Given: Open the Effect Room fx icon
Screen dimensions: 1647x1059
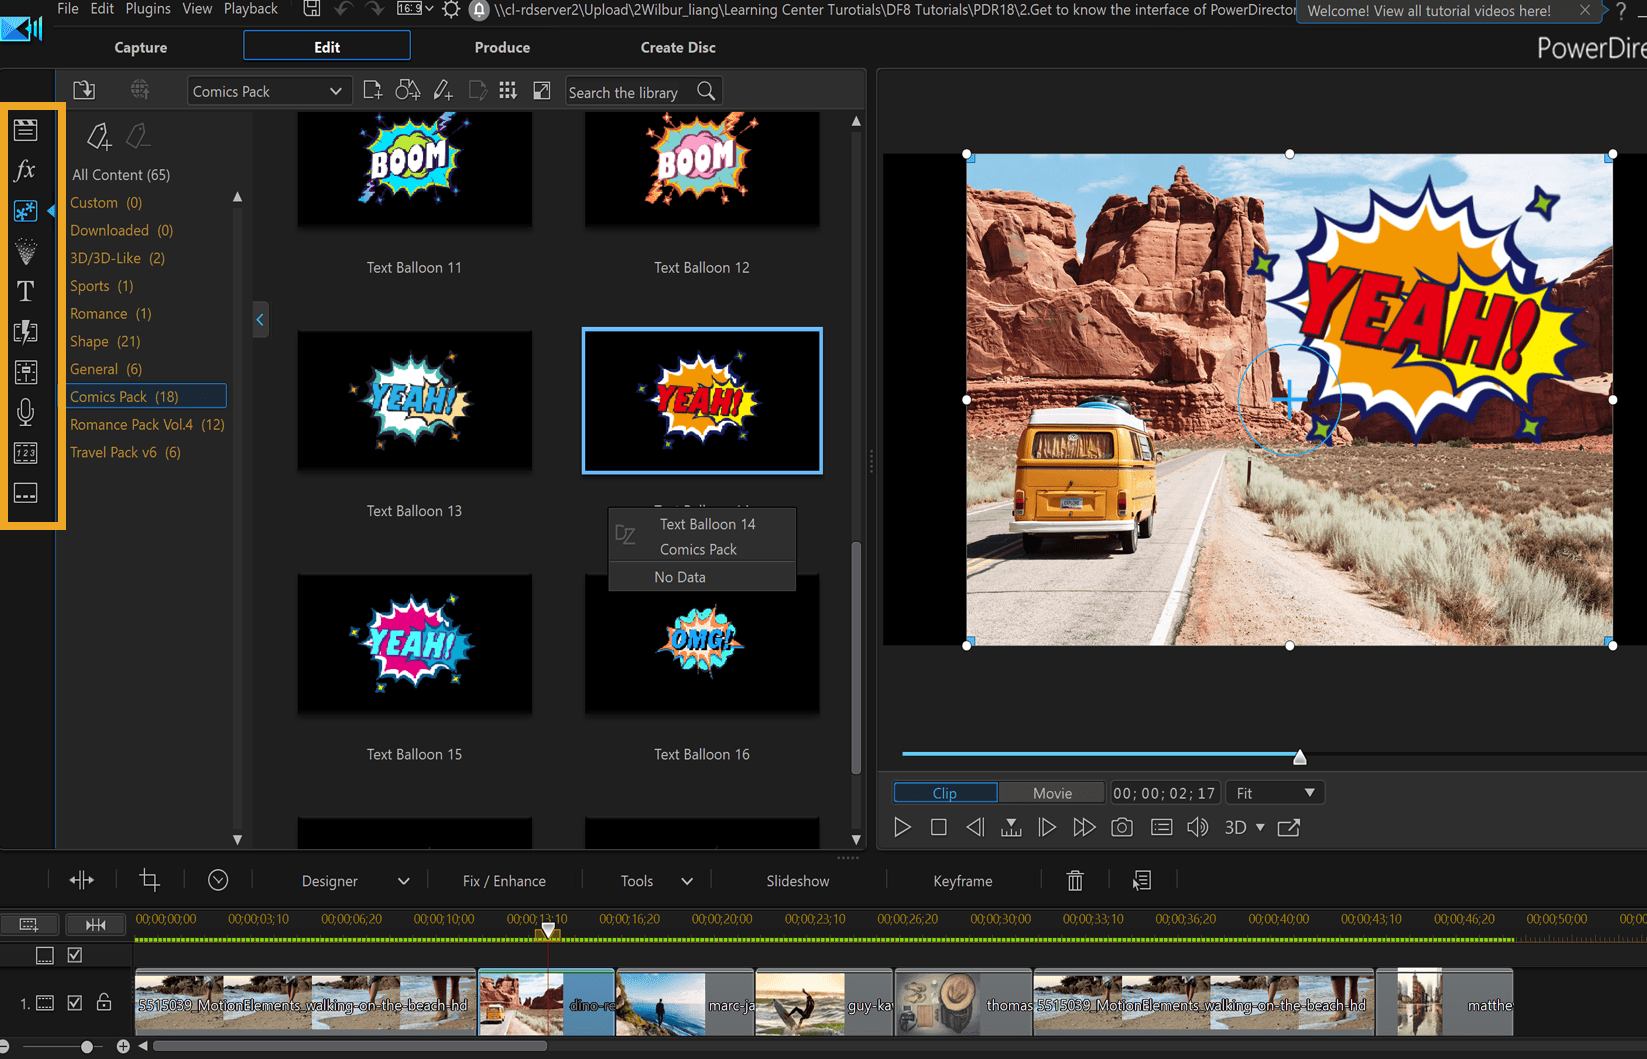Looking at the screenshot, I should [x=26, y=170].
